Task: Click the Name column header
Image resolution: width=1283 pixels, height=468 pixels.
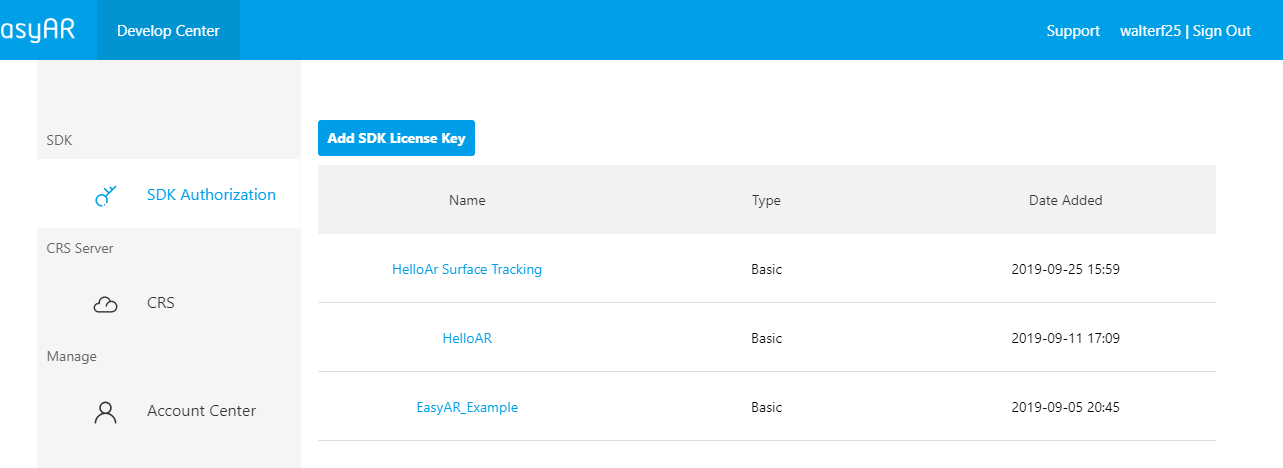Action: click(467, 200)
